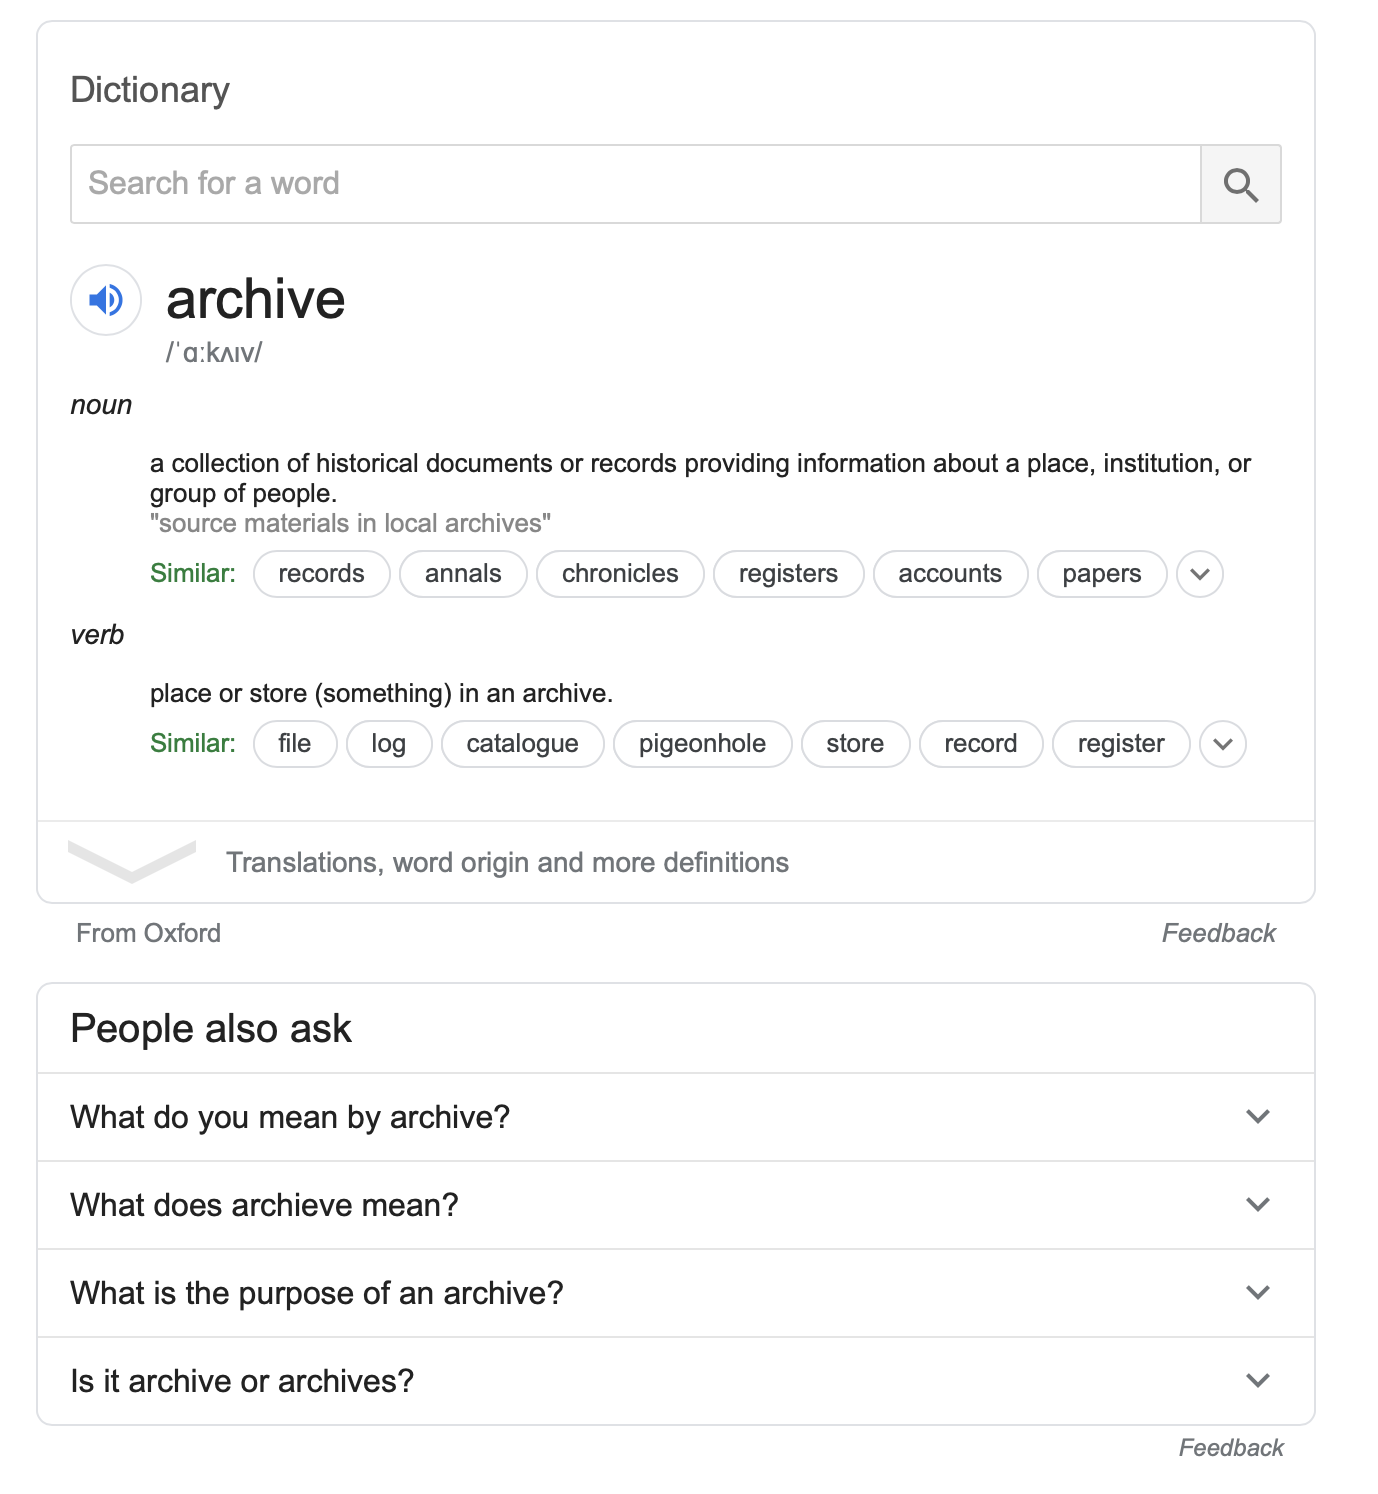Expand translations, word origin and more definitions
The height and width of the screenshot is (1494, 1378).
coord(506,862)
